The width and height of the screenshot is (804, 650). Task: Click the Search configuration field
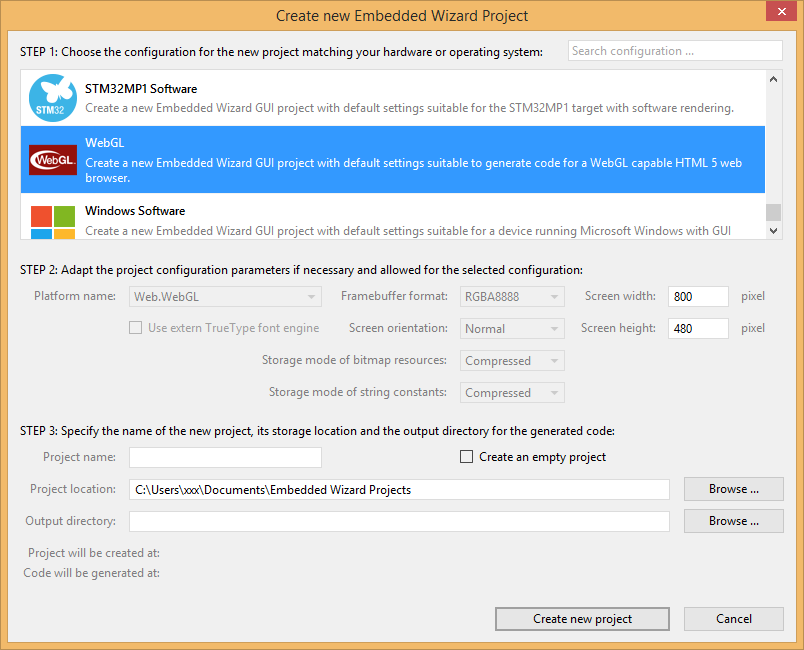(x=675, y=51)
